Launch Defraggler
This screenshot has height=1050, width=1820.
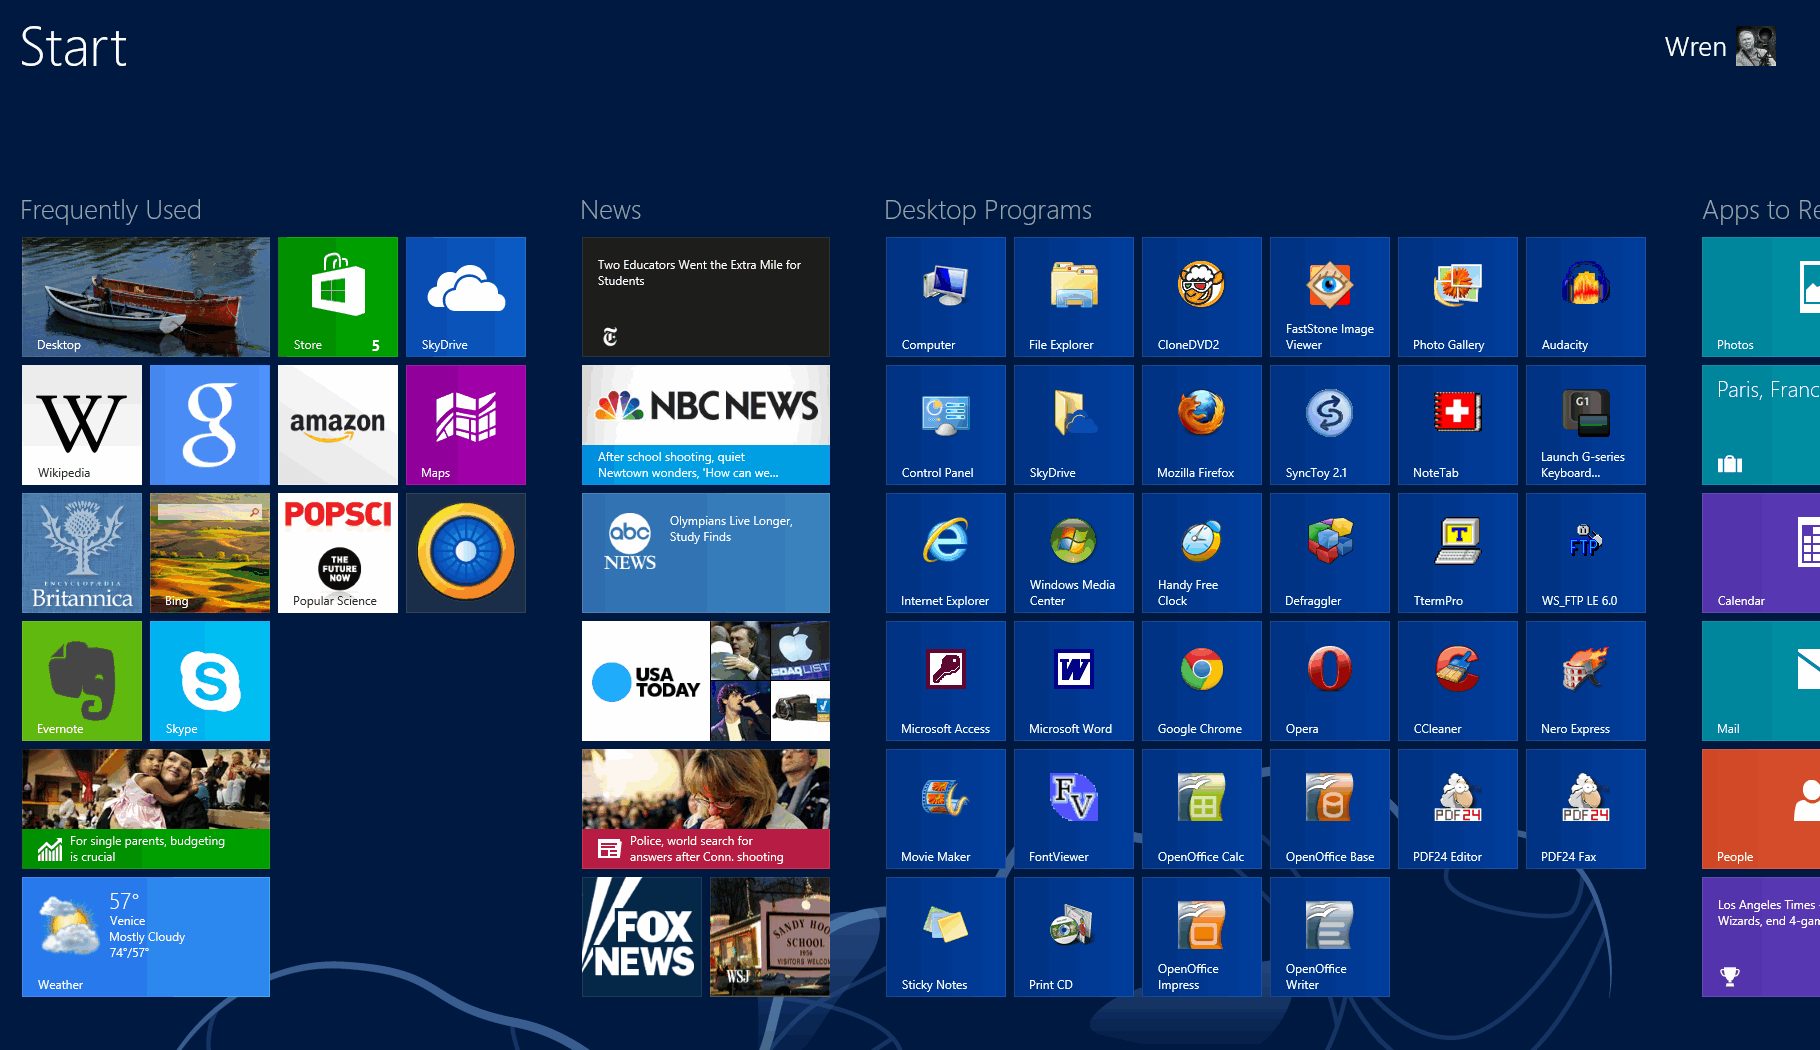point(1330,553)
